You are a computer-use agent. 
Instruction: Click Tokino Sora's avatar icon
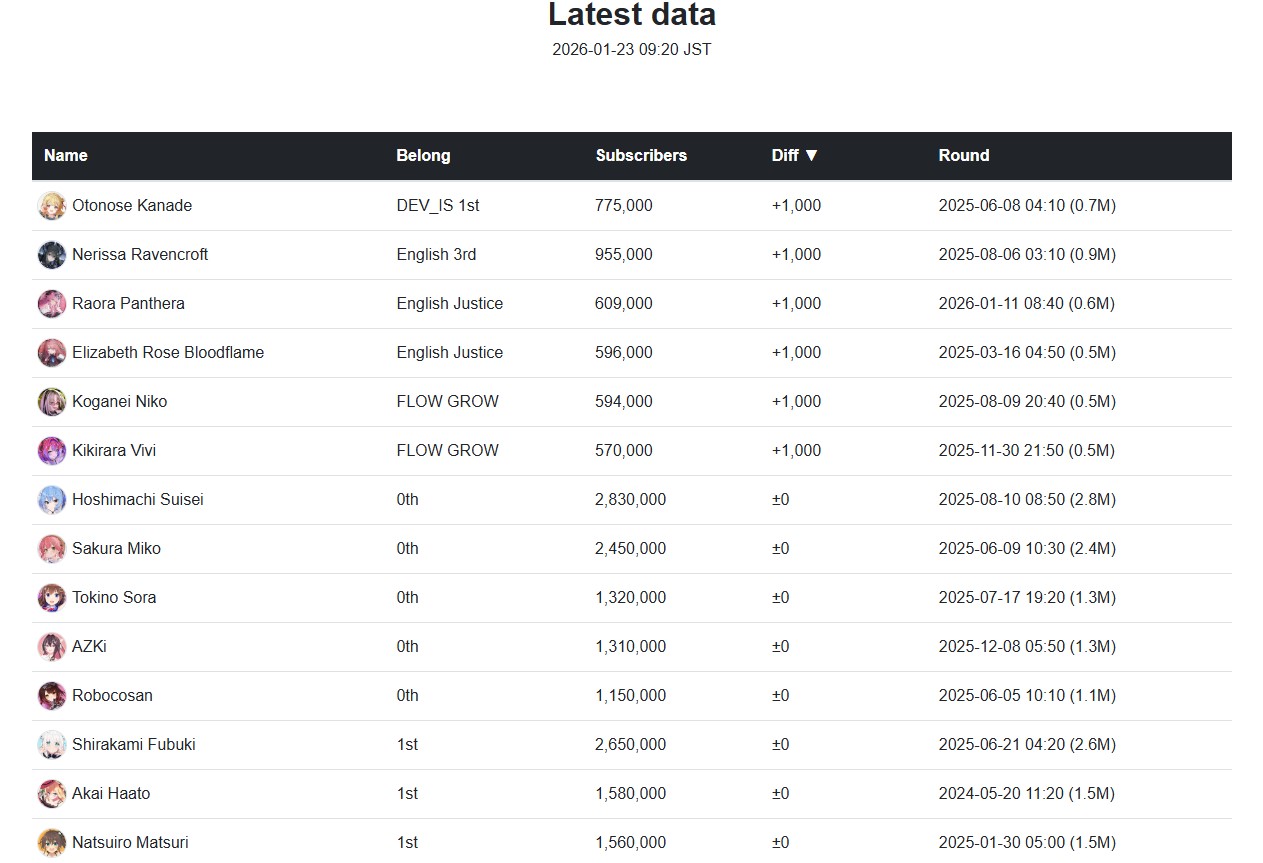coord(52,598)
